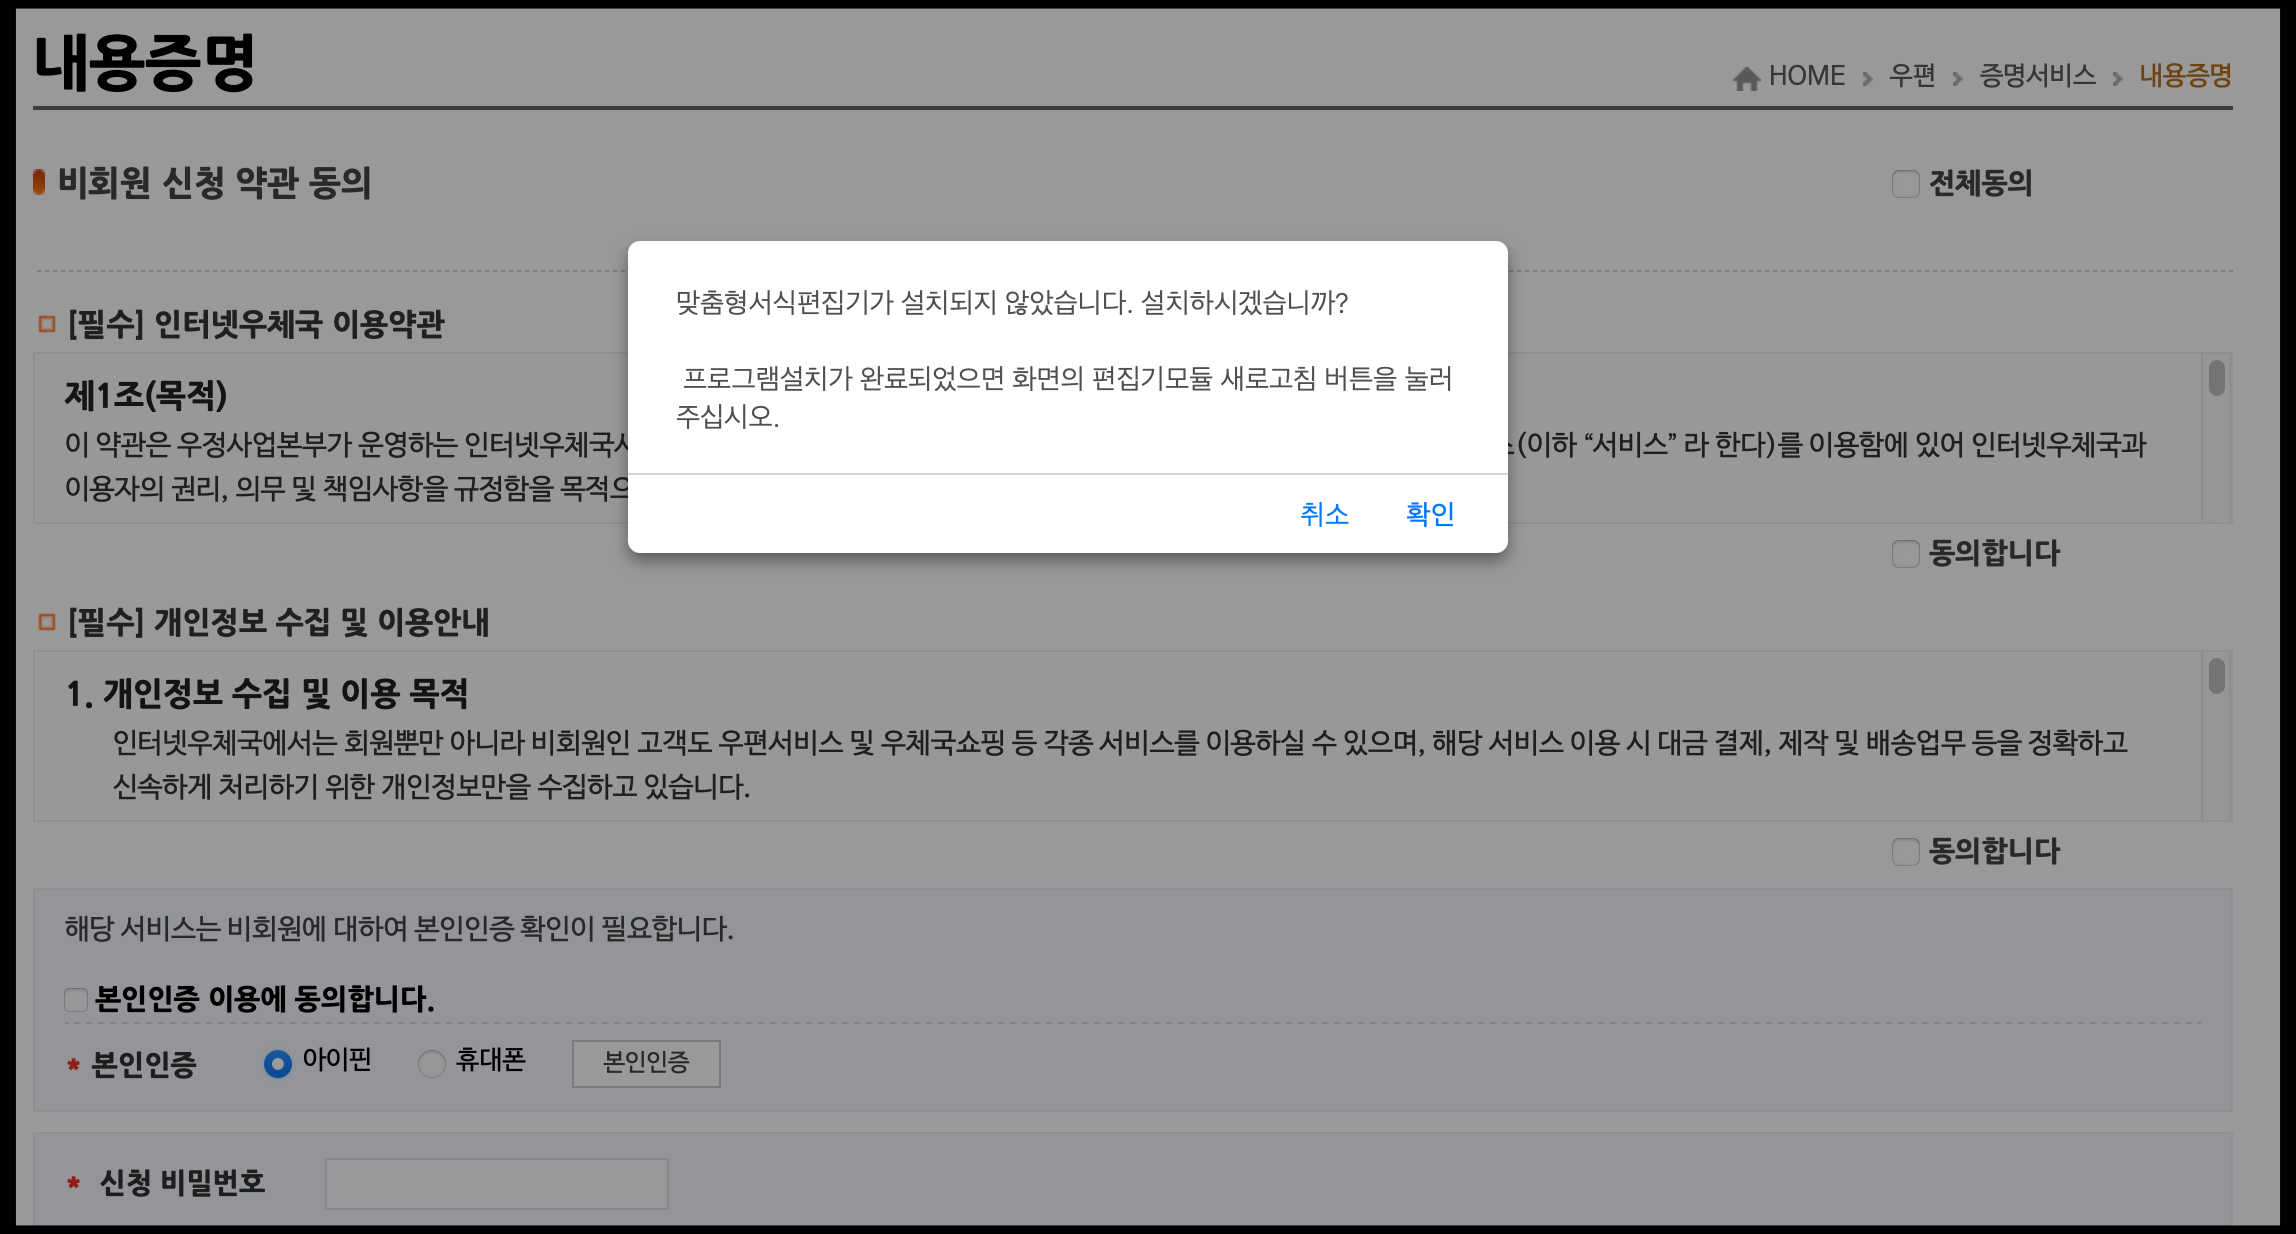Check 동의합니다 under 개인정보 수집 및 이용안내
The height and width of the screenshot is (1234, 2296).
[1905, 852]
